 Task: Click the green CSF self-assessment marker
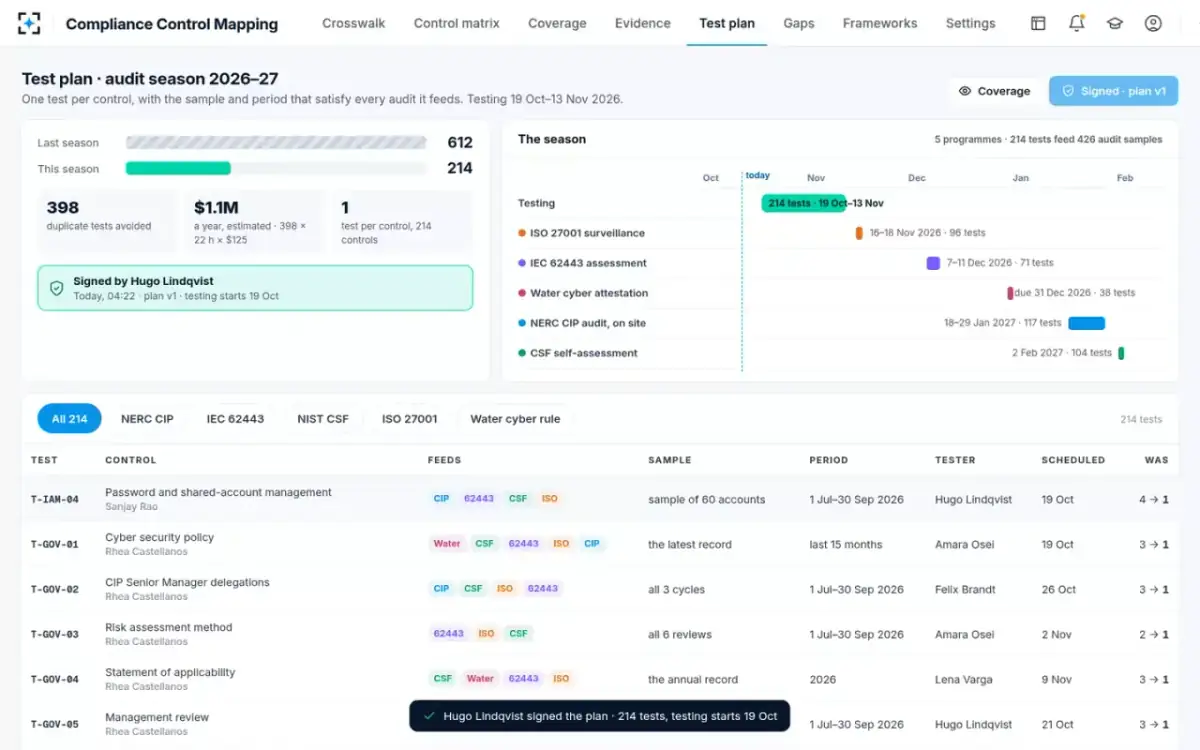[x=1121, y=353]
